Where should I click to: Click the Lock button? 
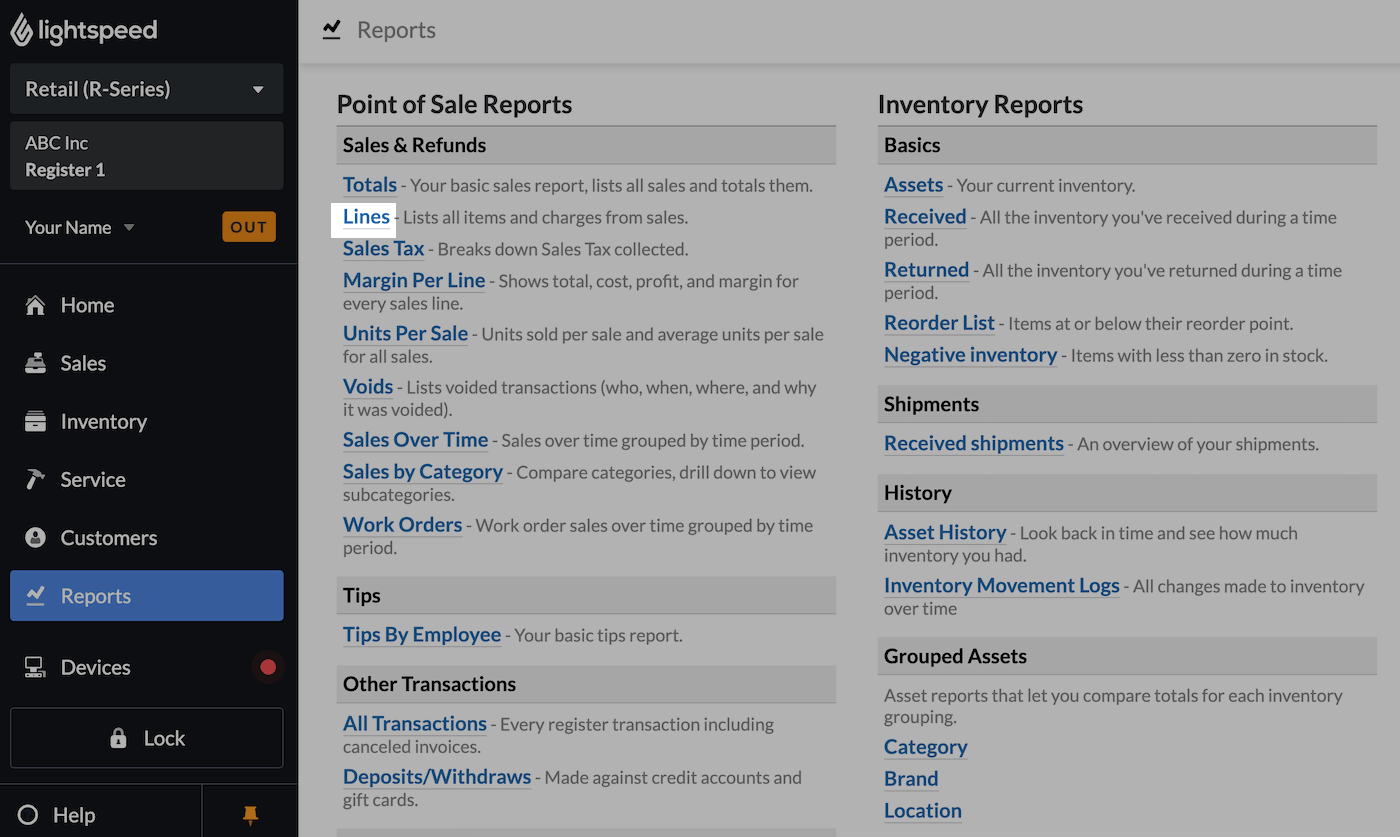coord(147,738)
